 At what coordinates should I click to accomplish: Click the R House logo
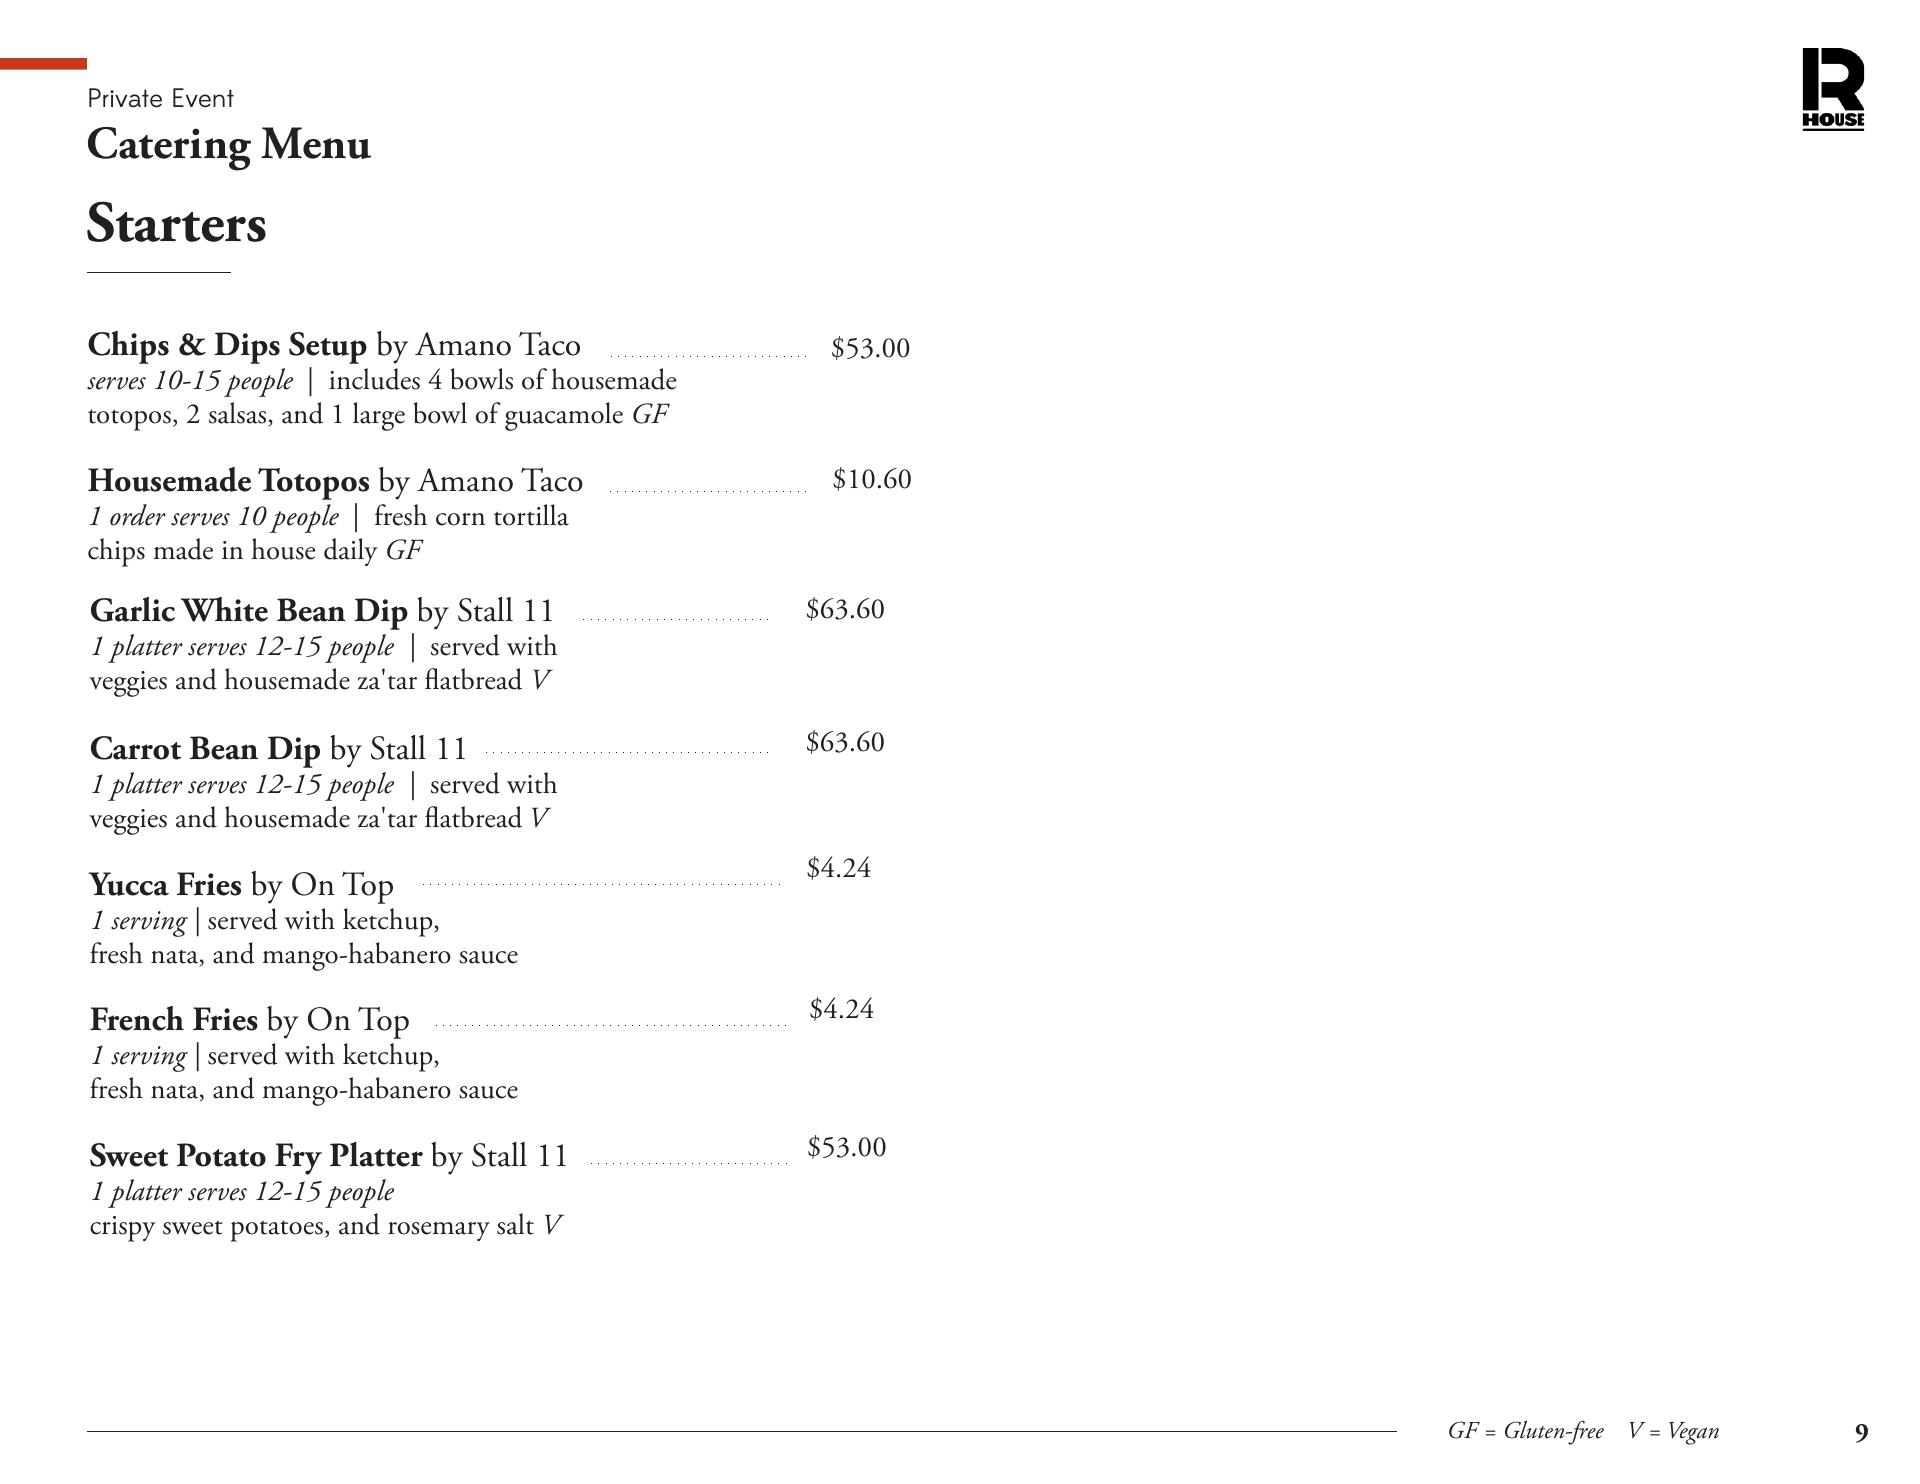click(x=1833, y=89)
